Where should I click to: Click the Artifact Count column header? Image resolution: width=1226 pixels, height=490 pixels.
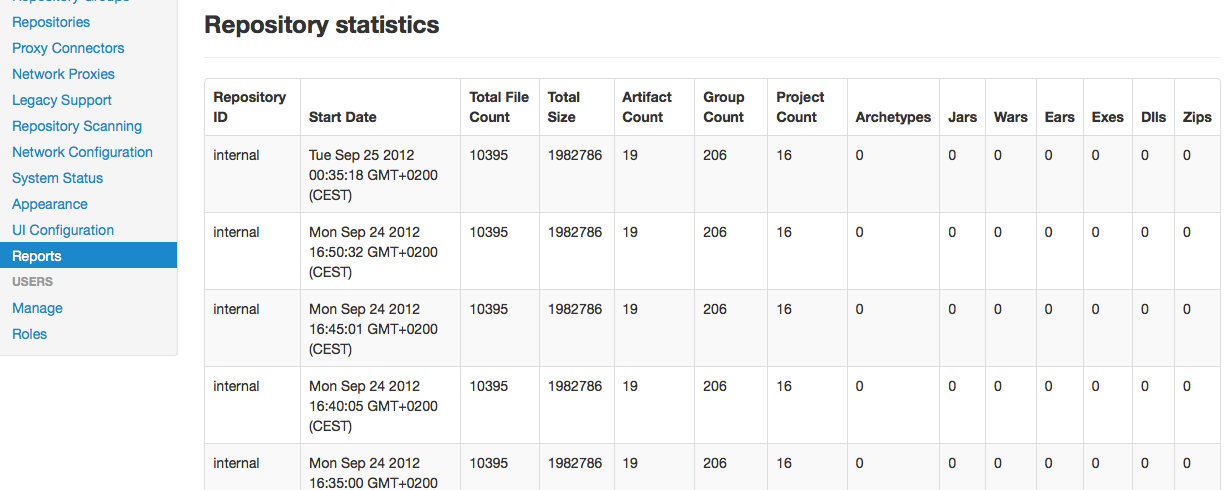(647, 107)
